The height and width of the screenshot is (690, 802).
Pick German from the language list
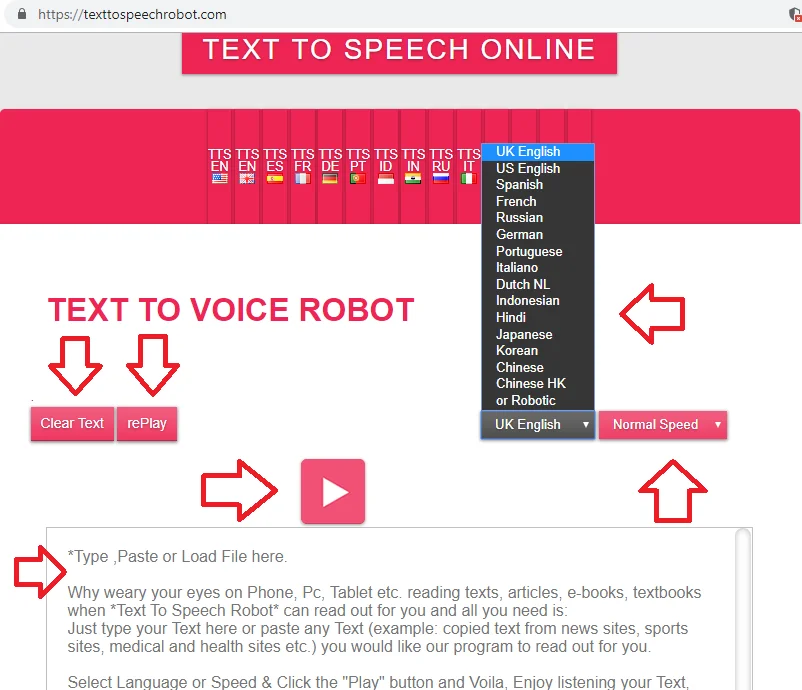click(x=538, y=235)
